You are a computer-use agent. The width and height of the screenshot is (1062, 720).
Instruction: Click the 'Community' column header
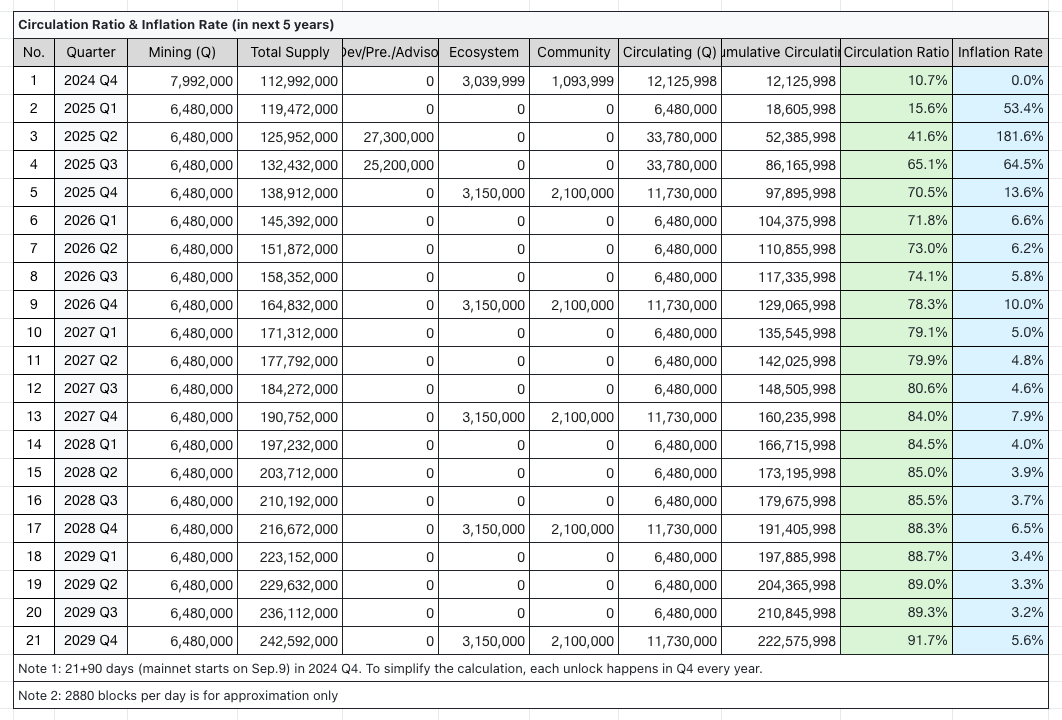tap(574, 52)
